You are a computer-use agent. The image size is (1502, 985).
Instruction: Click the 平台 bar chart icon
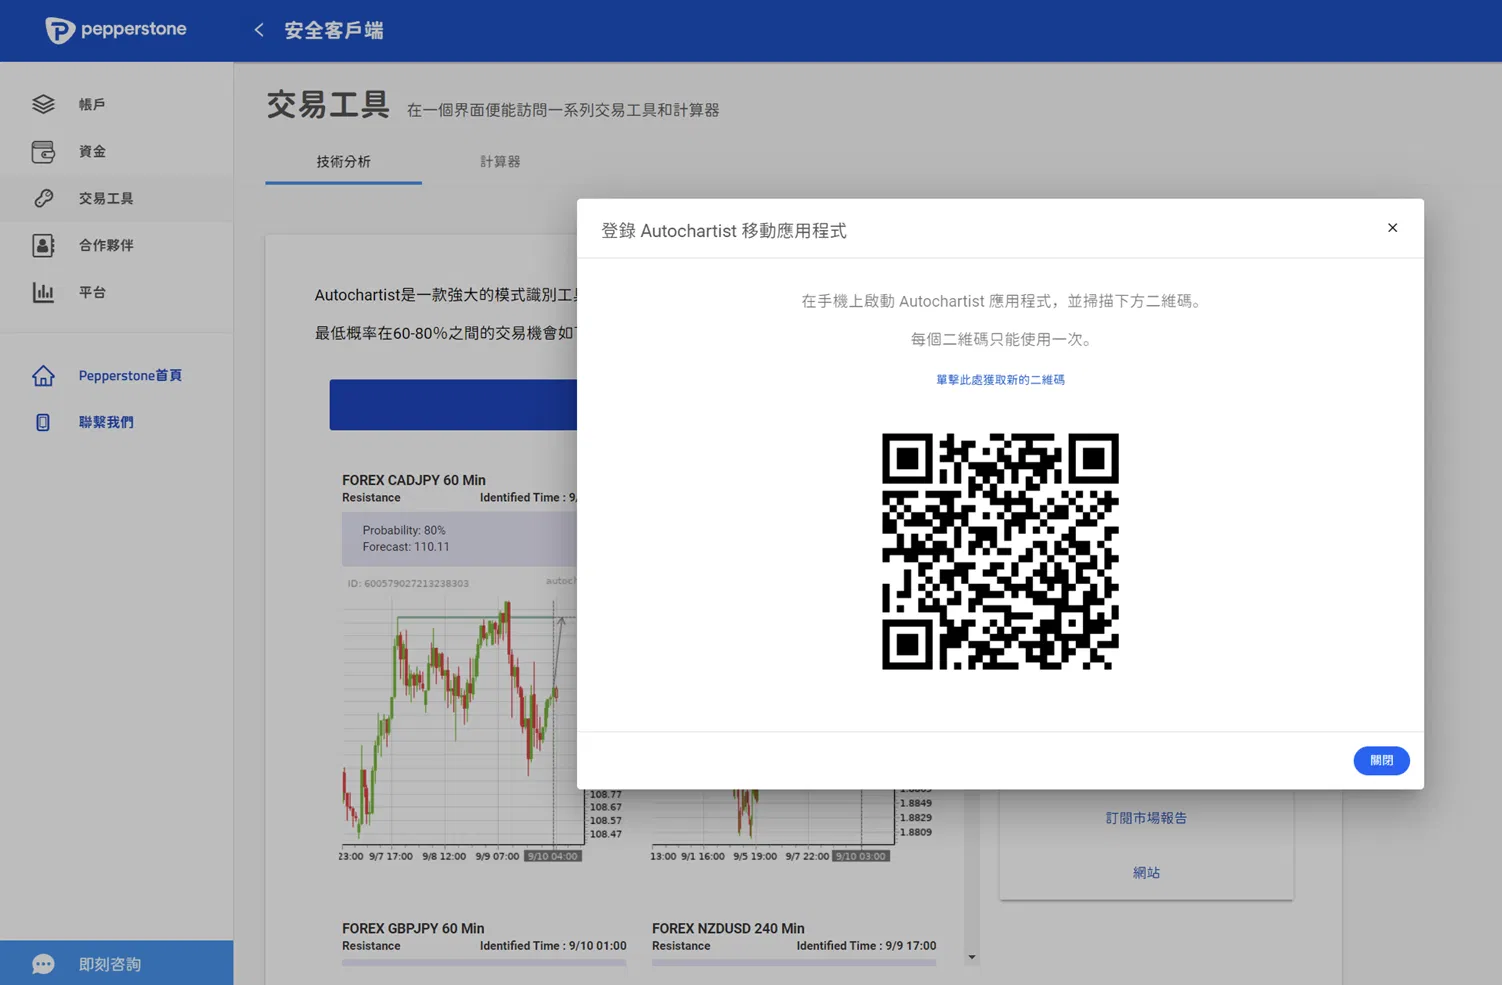pyautogui.click(x=43, y=292)
